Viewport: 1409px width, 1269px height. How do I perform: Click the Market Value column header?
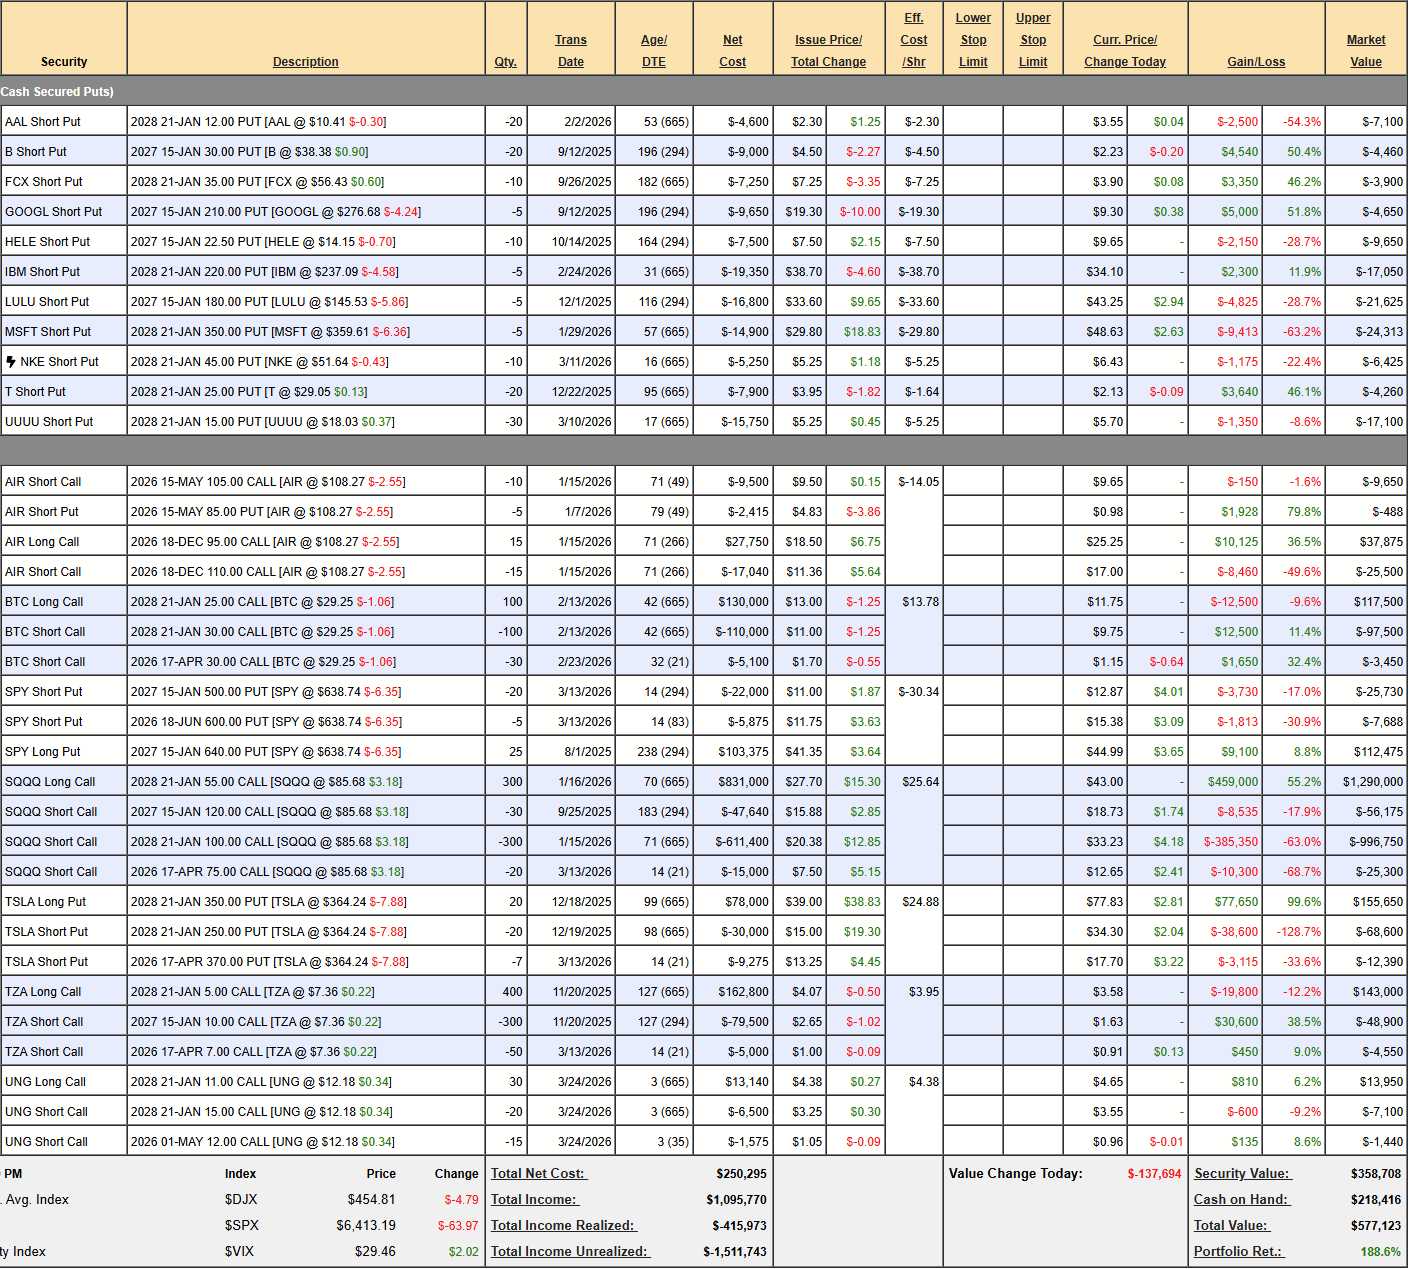[x=1365, y=51]
